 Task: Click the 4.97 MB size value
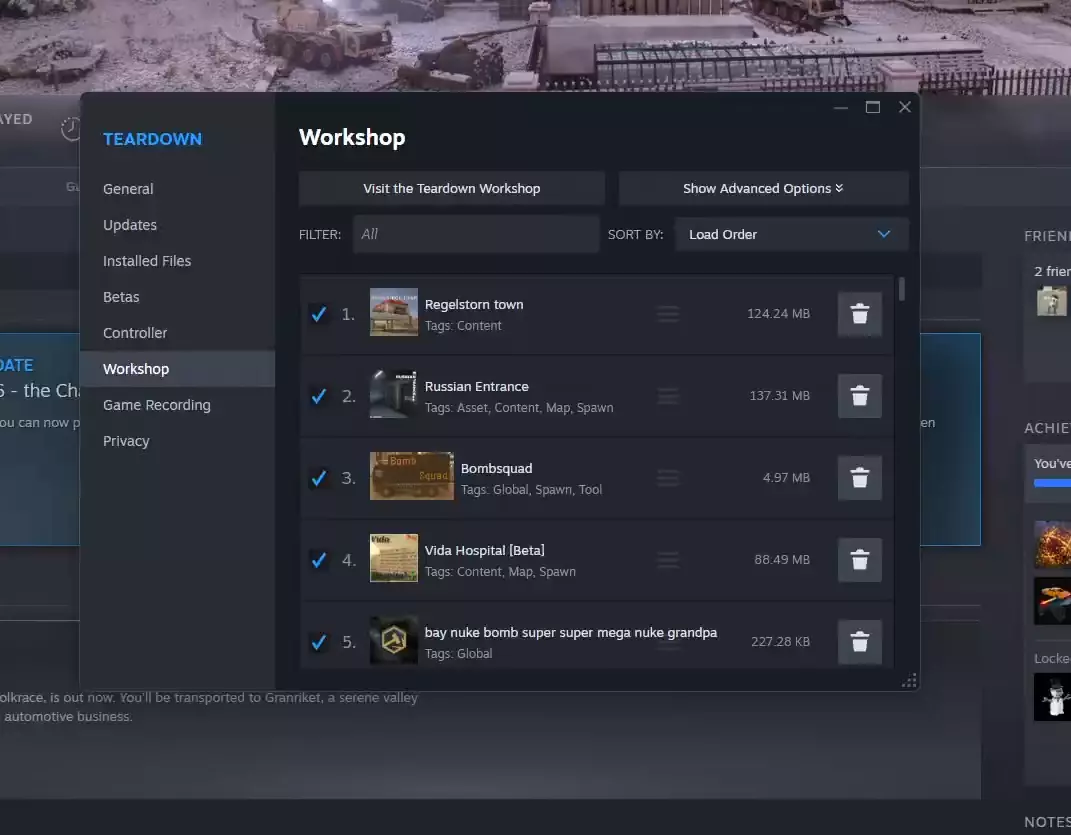coord(786,478)
